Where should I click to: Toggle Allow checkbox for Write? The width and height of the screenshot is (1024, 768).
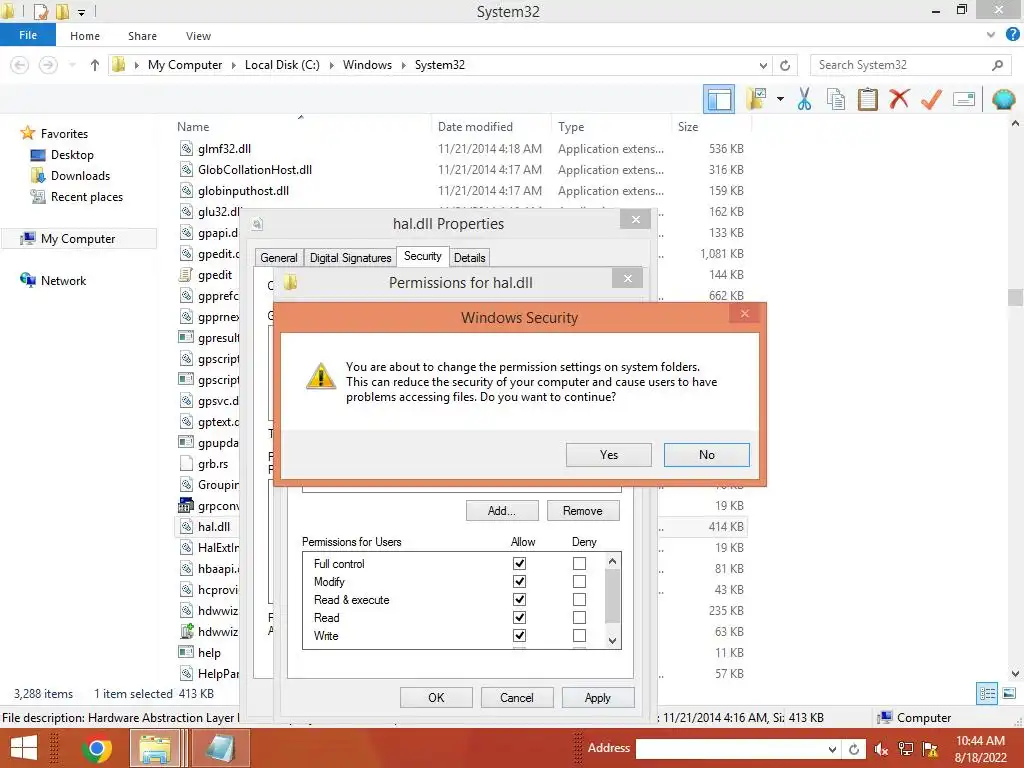(x=519, y=635)
